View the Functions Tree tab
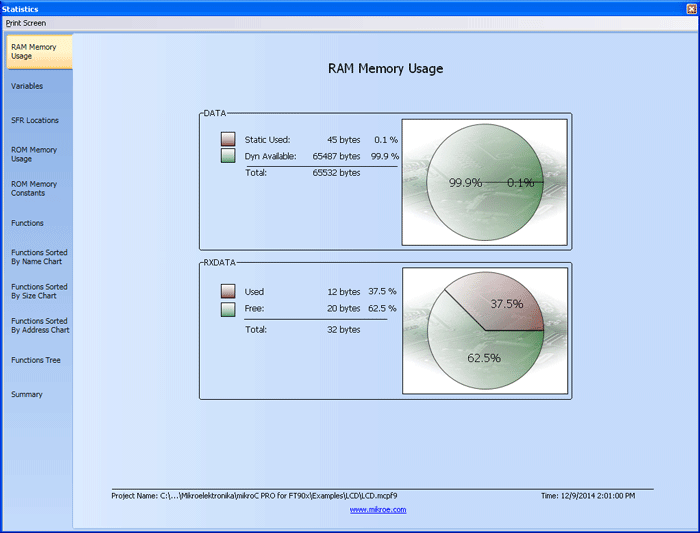700x533 pixels. pyautogui.click(x=39, y=360)
